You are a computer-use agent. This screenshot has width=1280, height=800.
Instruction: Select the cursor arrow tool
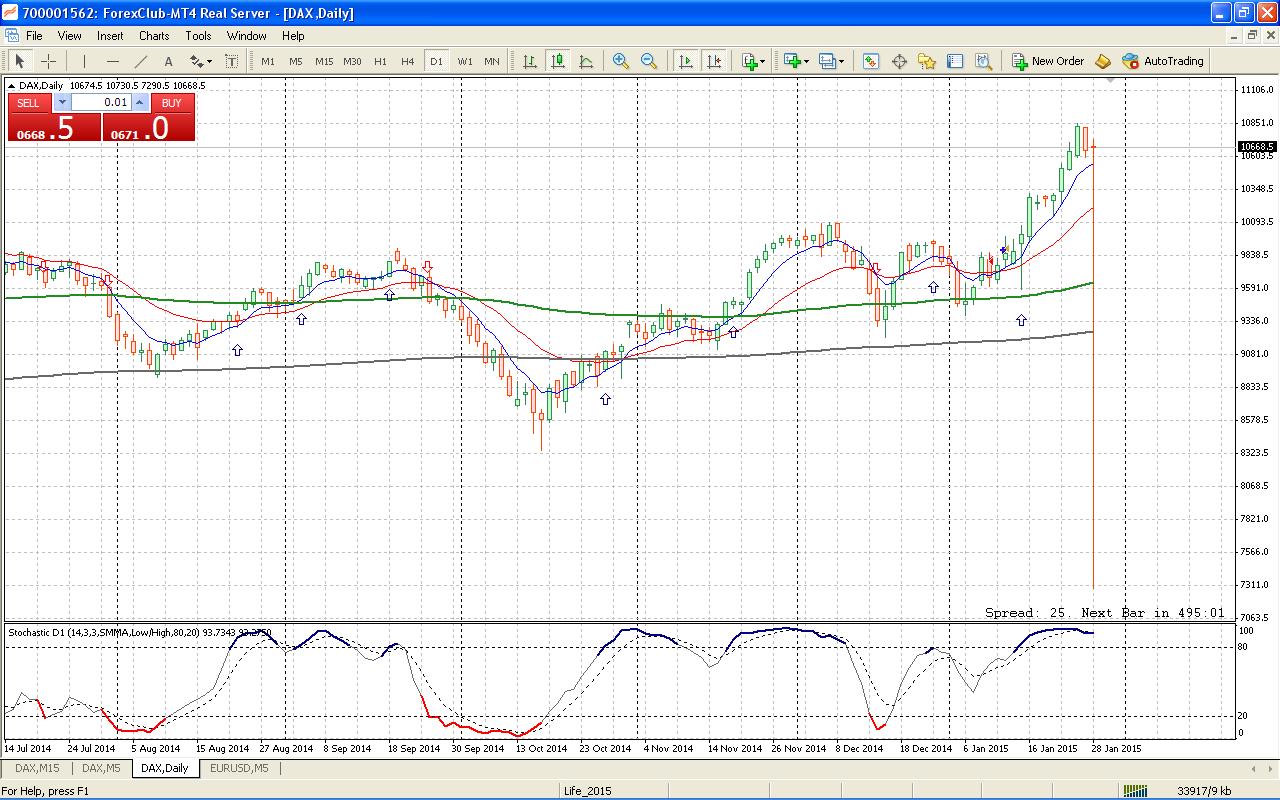coord(19,61)
